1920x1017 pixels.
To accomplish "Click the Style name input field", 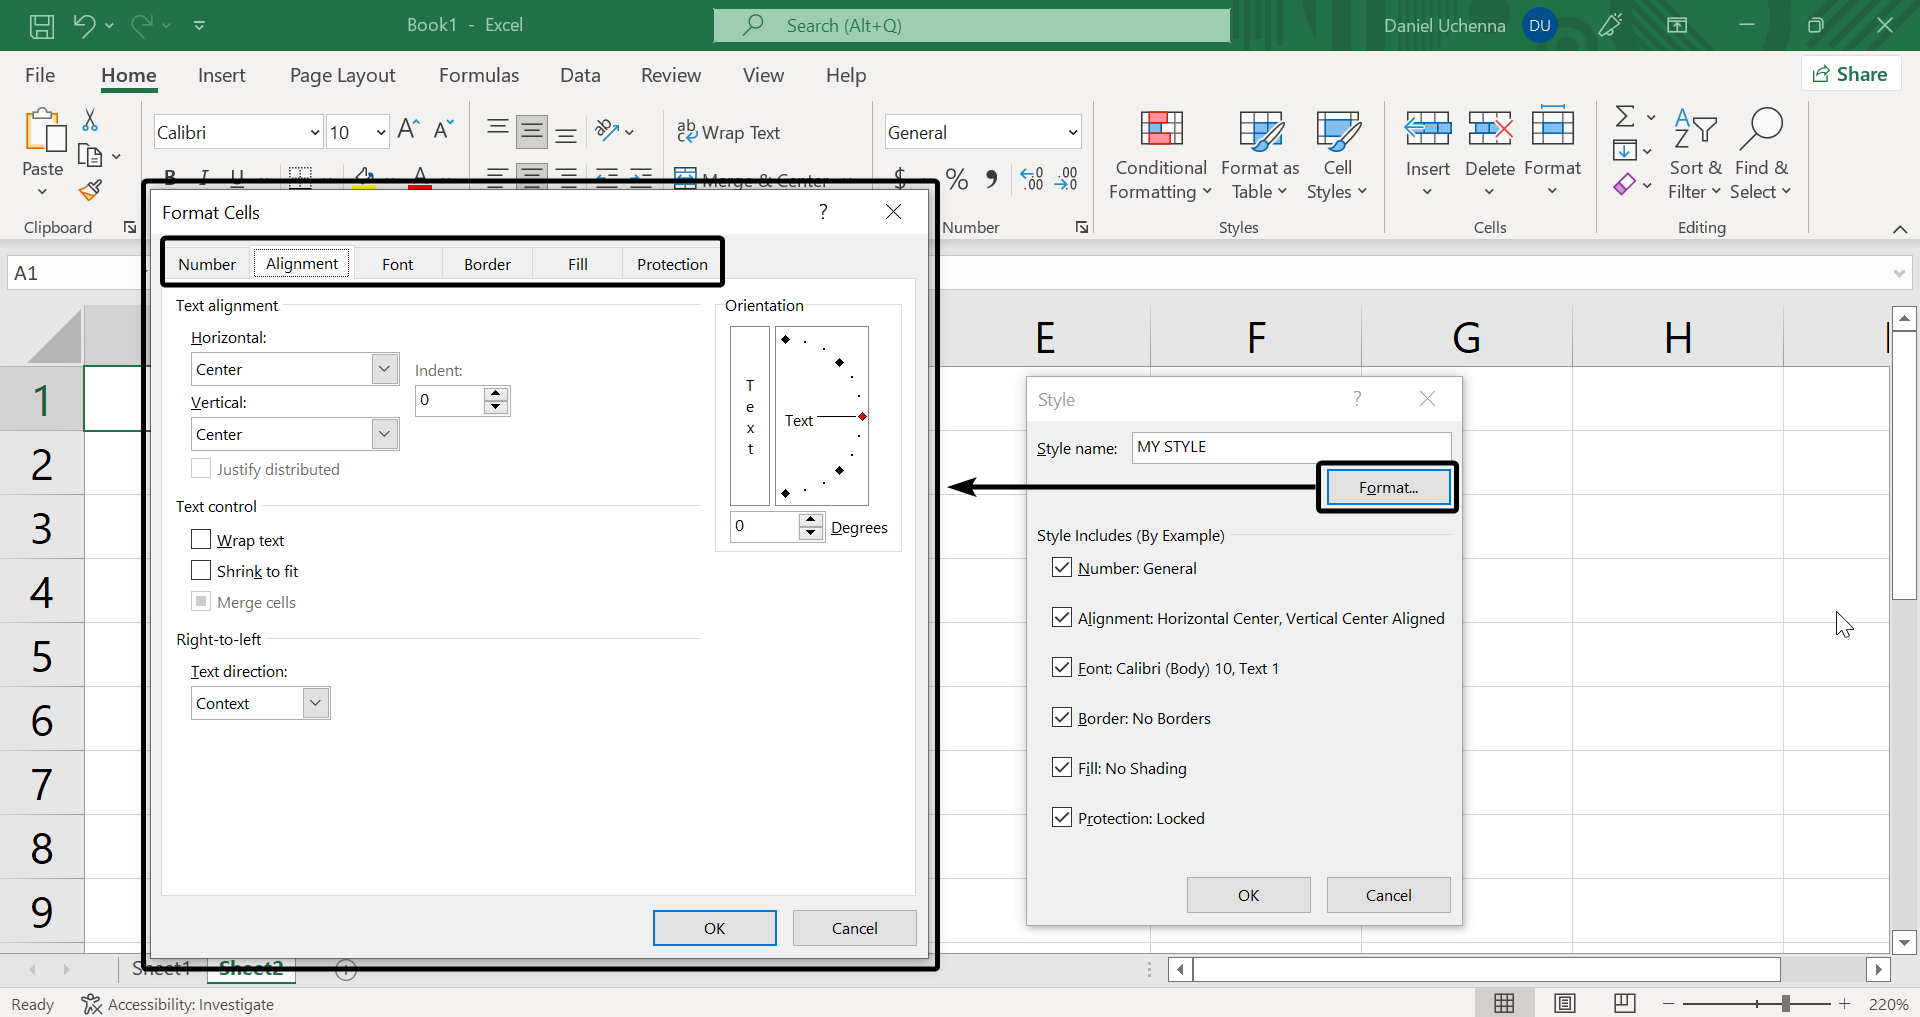I will [x=1290, y=447].
